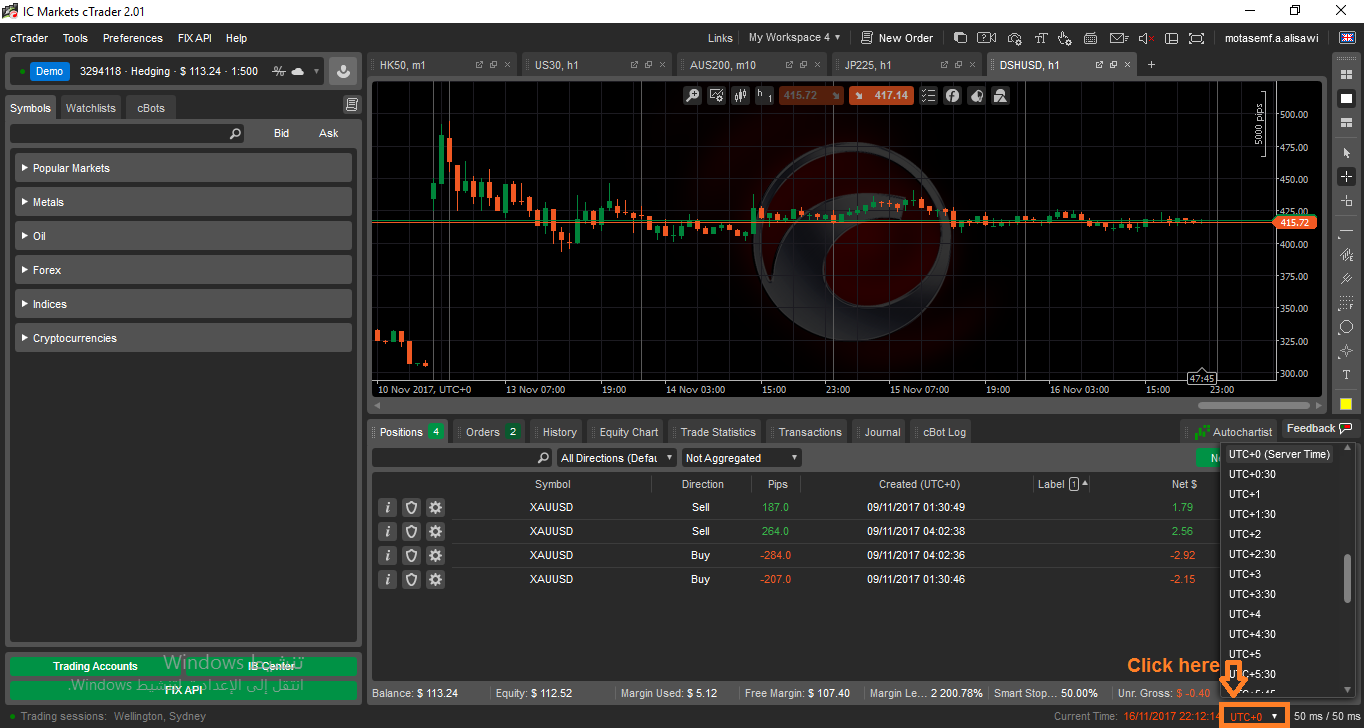1364x728 pixels.
Task: Expand the Metals group
Action: click(184, 202)
